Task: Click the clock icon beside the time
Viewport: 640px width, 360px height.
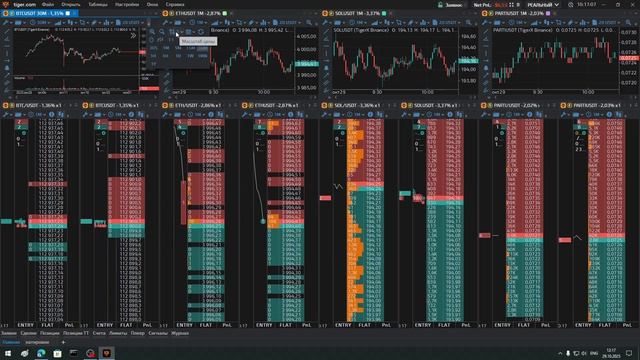Action: coord(571,5)
